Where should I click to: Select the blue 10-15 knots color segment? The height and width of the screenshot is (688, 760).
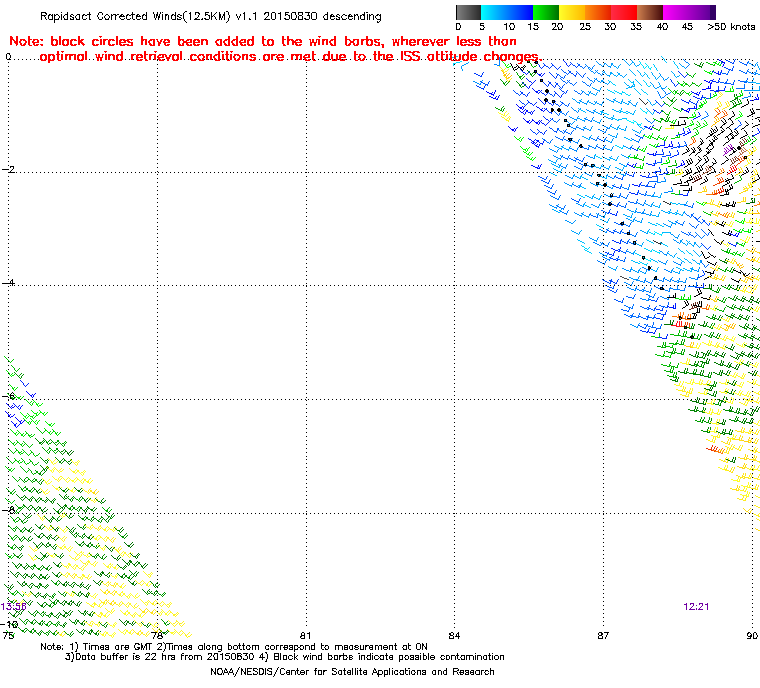coord(520,12)
